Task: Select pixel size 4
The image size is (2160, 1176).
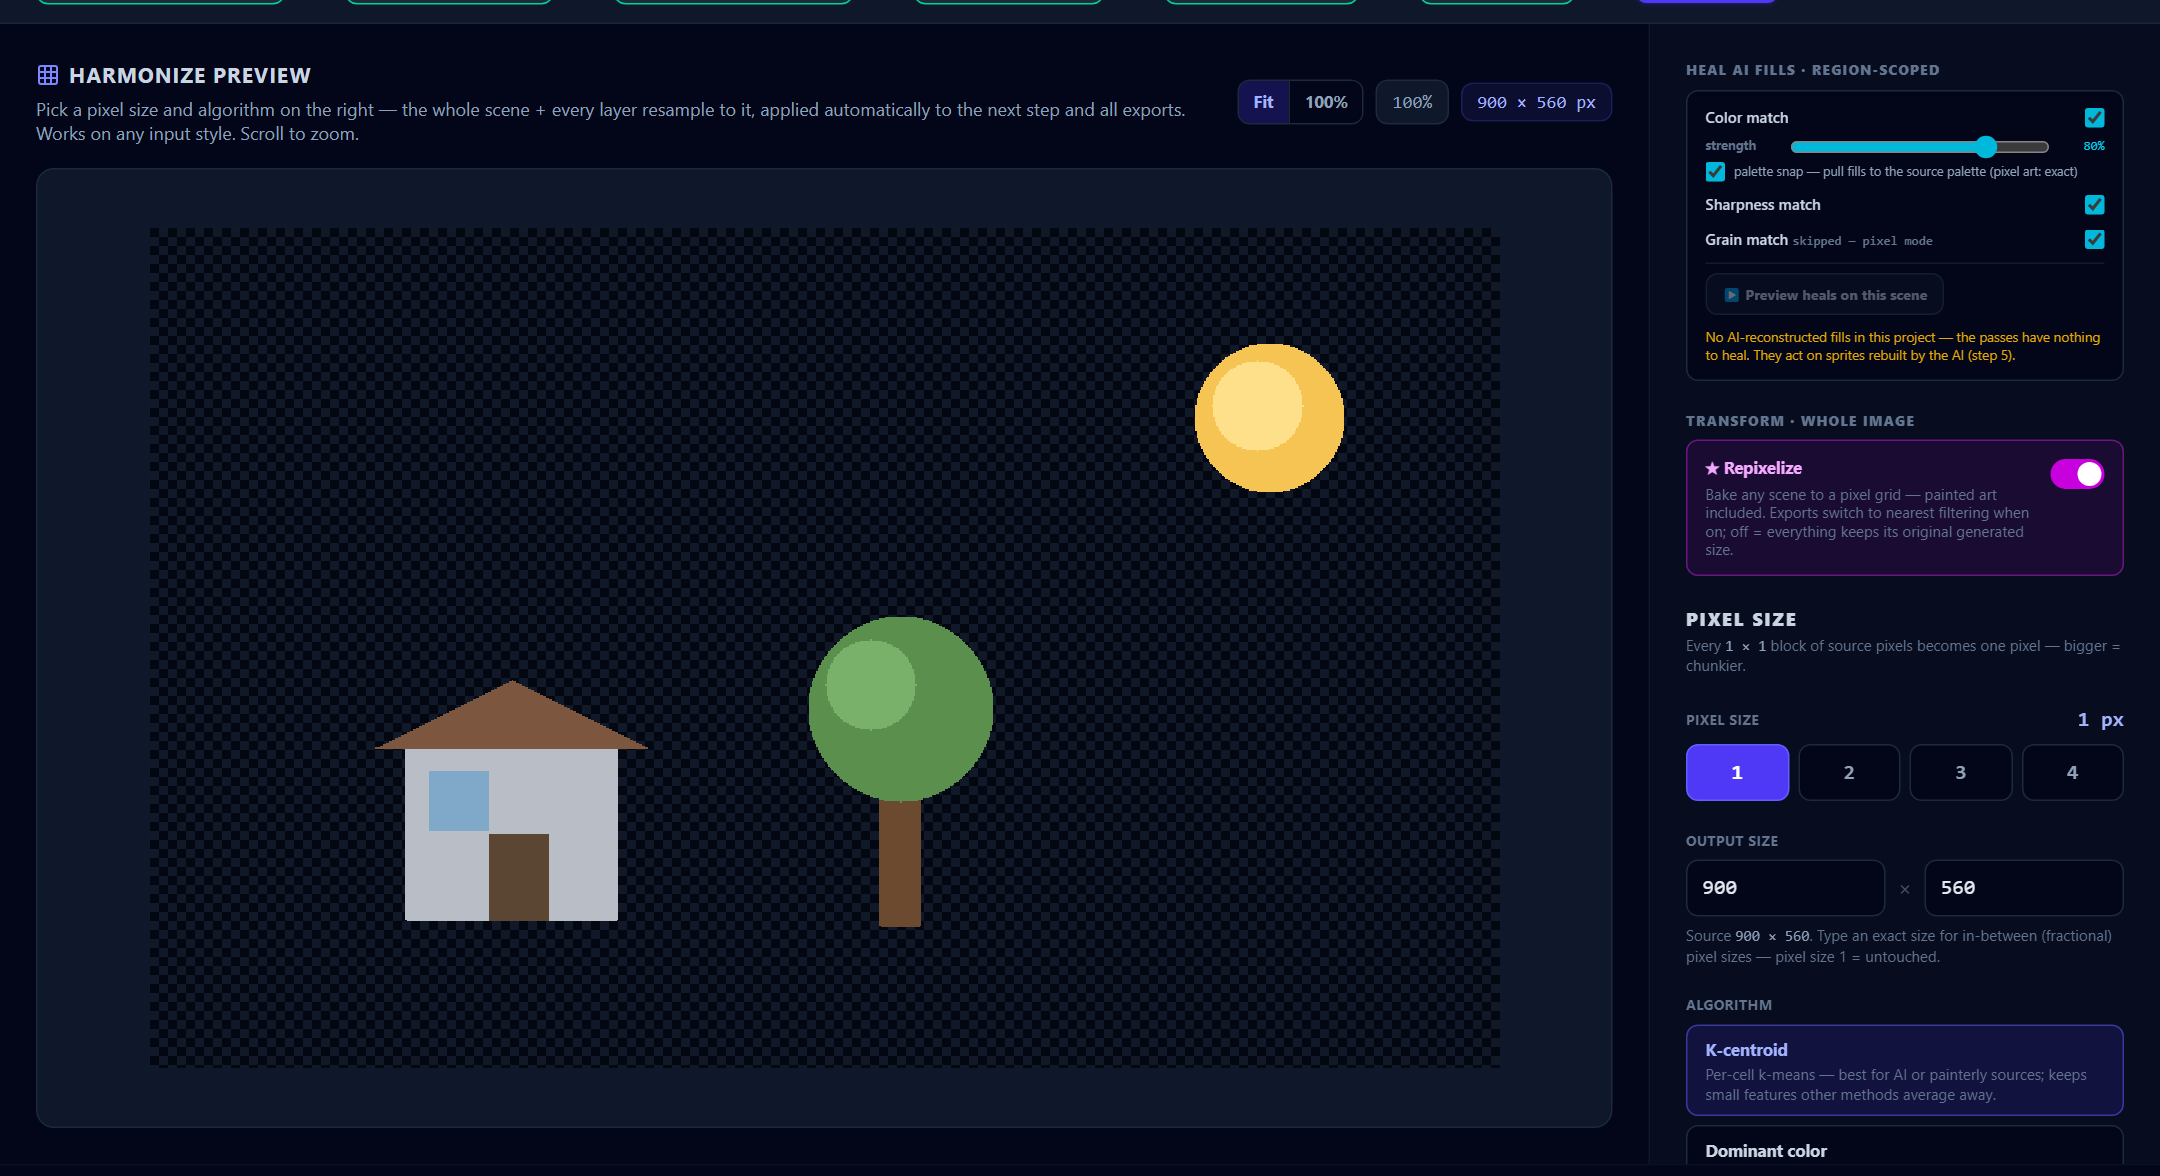Action: point(2072,772)
